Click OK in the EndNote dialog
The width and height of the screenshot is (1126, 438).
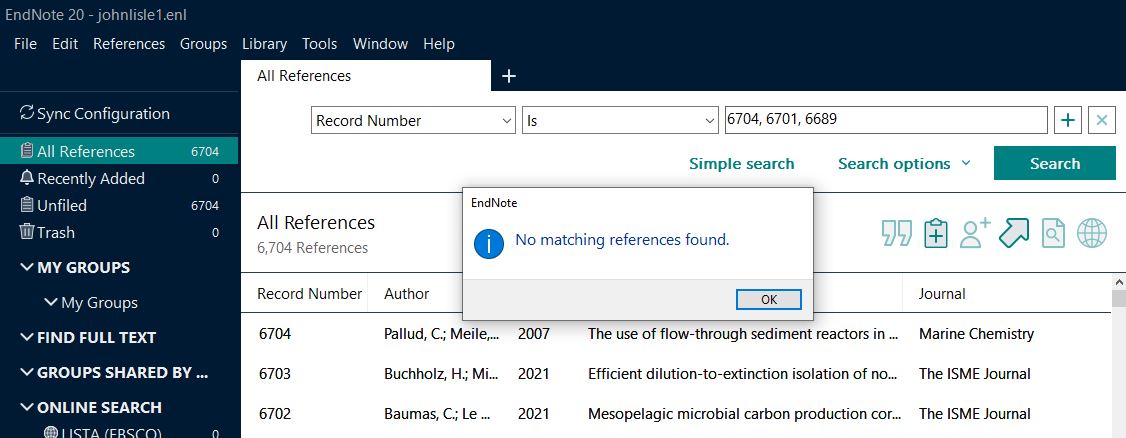click(768, 299)
